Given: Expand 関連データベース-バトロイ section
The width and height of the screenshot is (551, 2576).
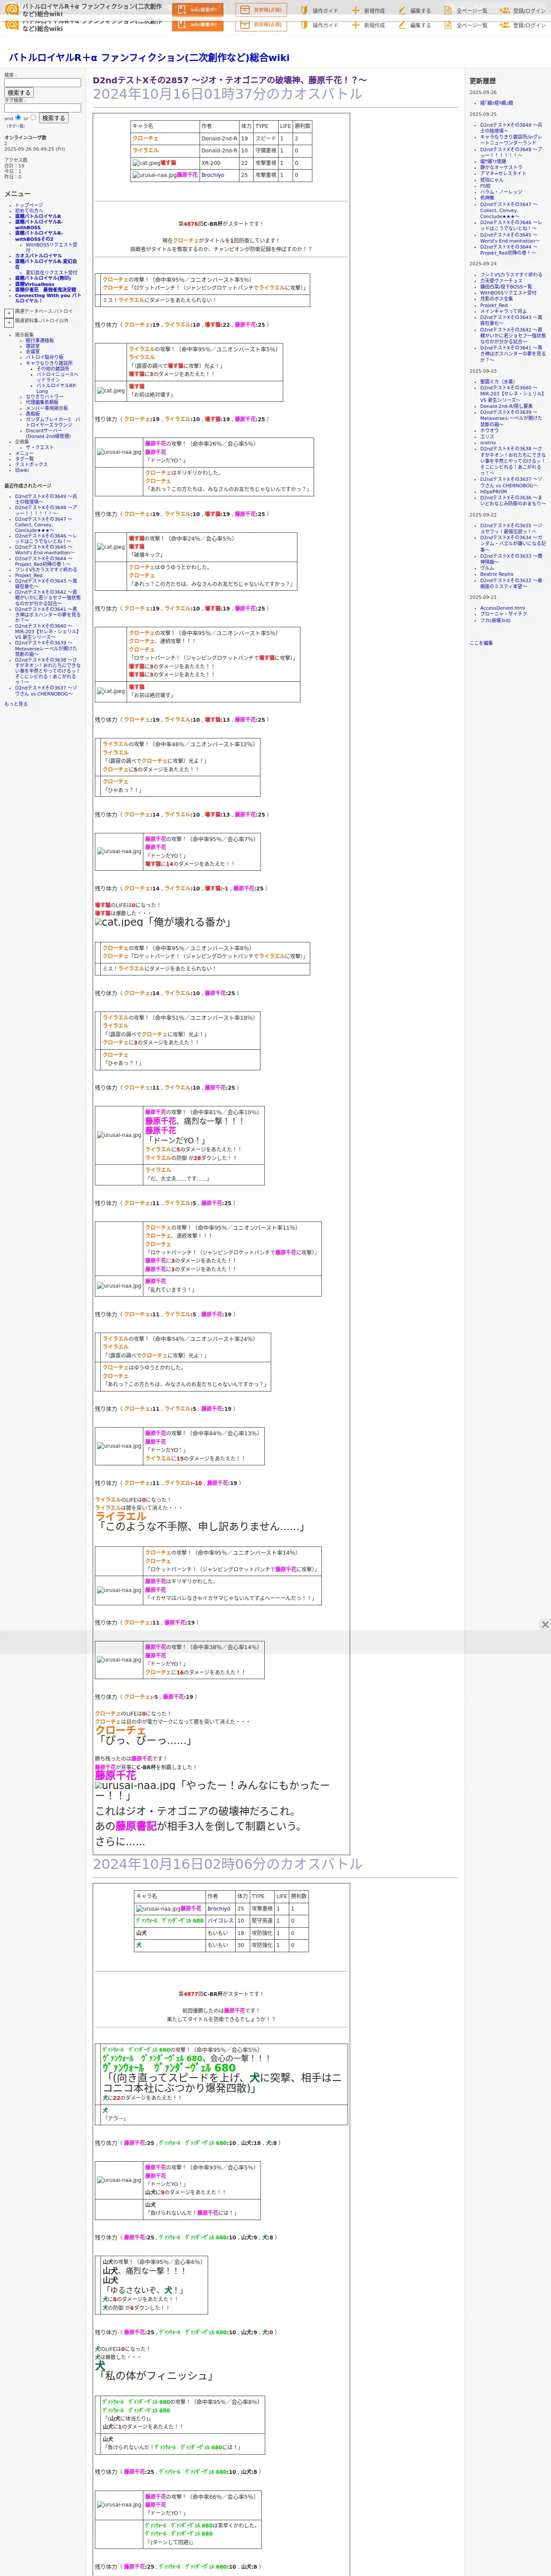Looking at the screenshot, I should (x=9, y=313).
